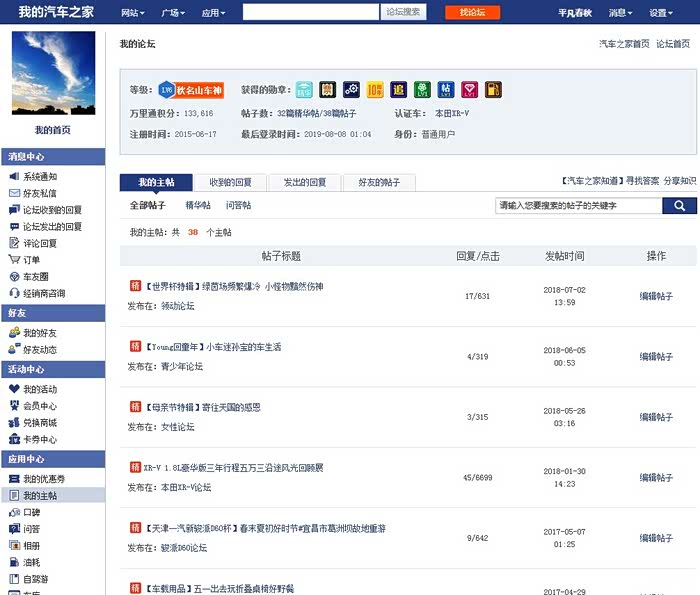Screen dimensions: 700x595
Task: Click the post keyword search input field
Action: (x=578, y=206)
